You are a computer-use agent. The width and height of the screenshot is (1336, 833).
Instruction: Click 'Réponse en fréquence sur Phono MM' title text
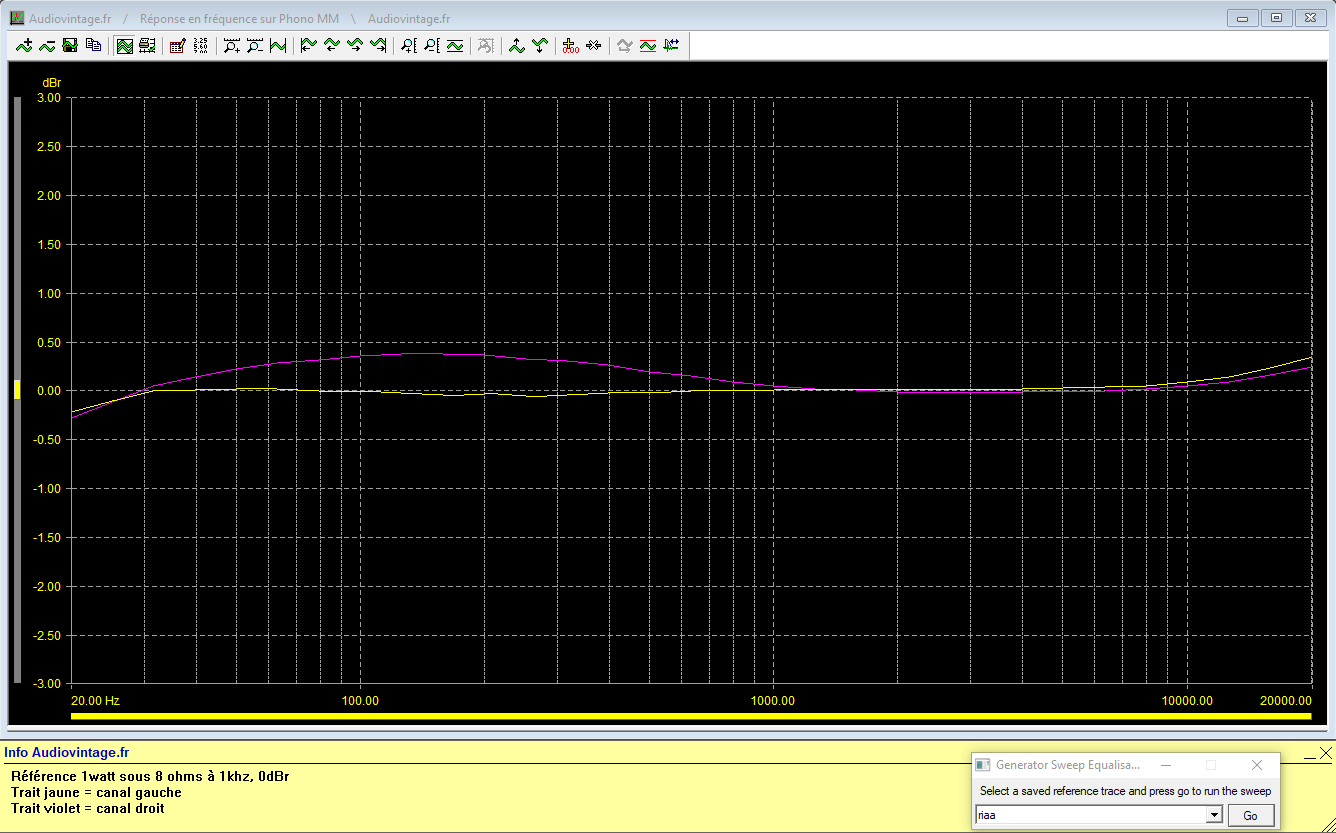[239, 19]
